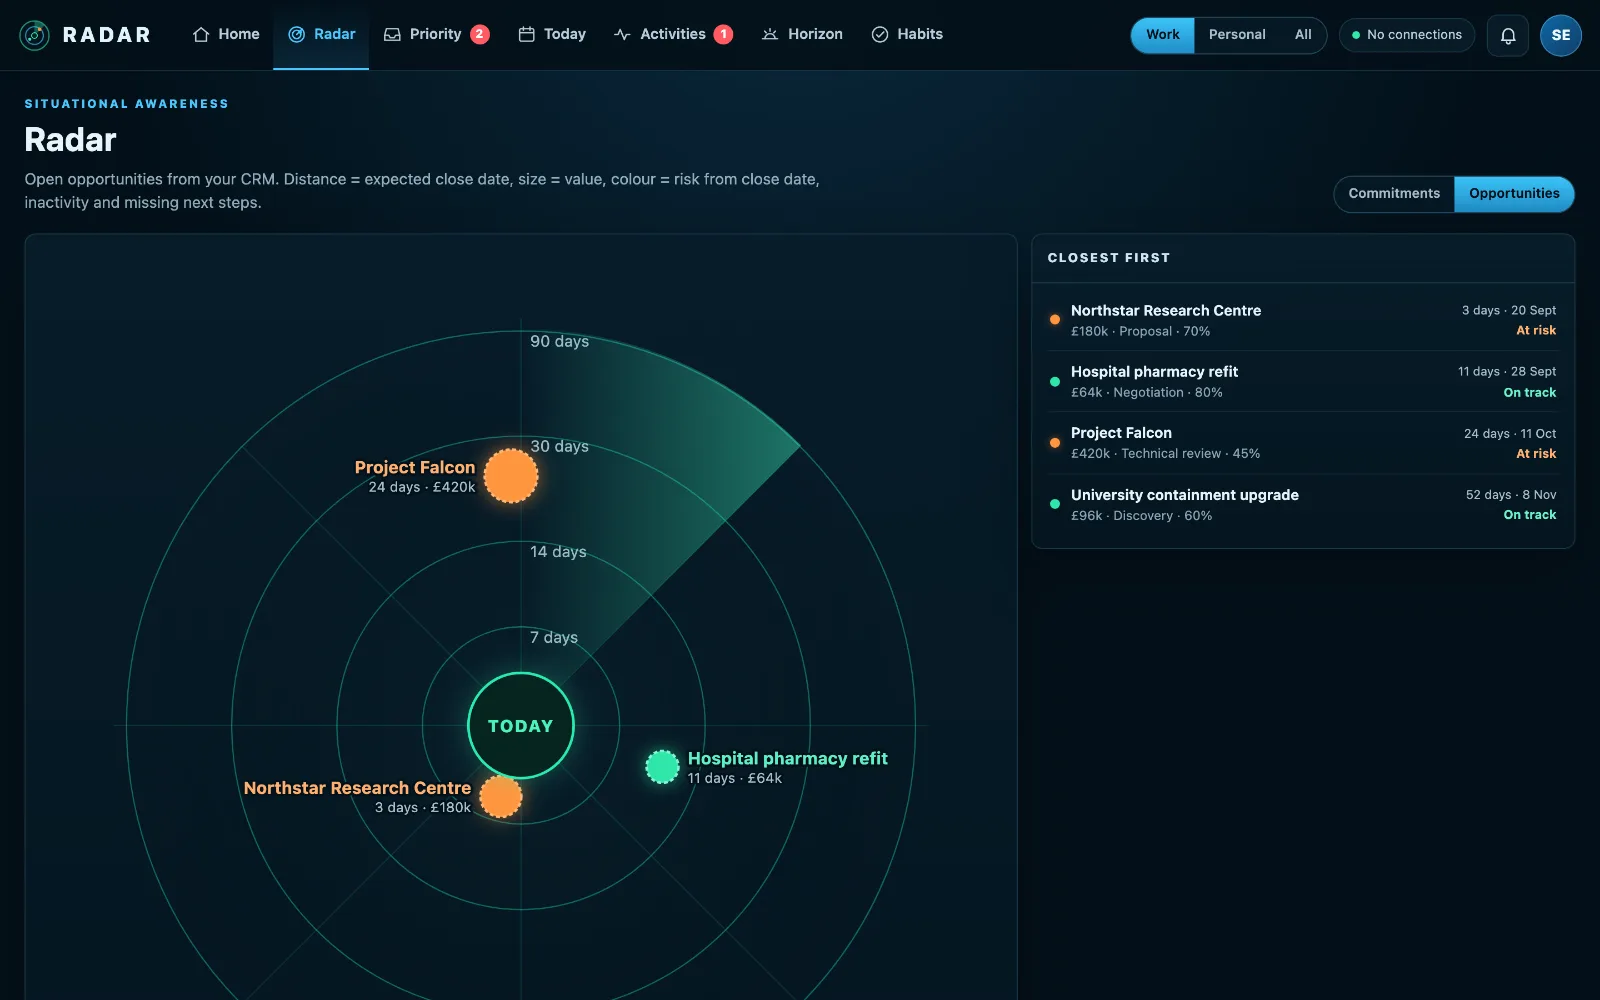This screenshot has height=1000, width=1600.
Task: Open University containment upgrade list row
Action: pos(1303,504)
